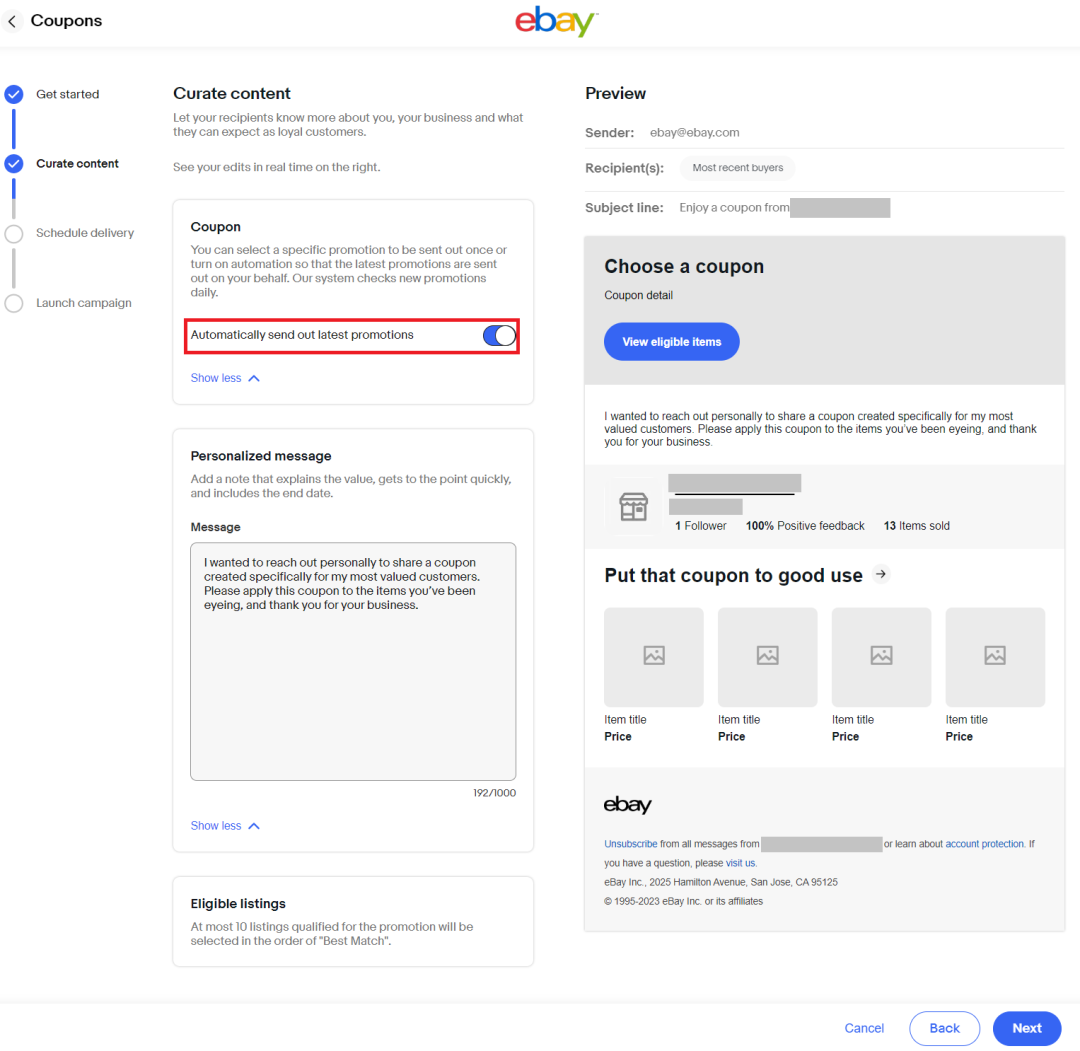Select the Curate content step indicator
The height and width of the screenshot is (1051, 1080).
click(x=13, y=163)
